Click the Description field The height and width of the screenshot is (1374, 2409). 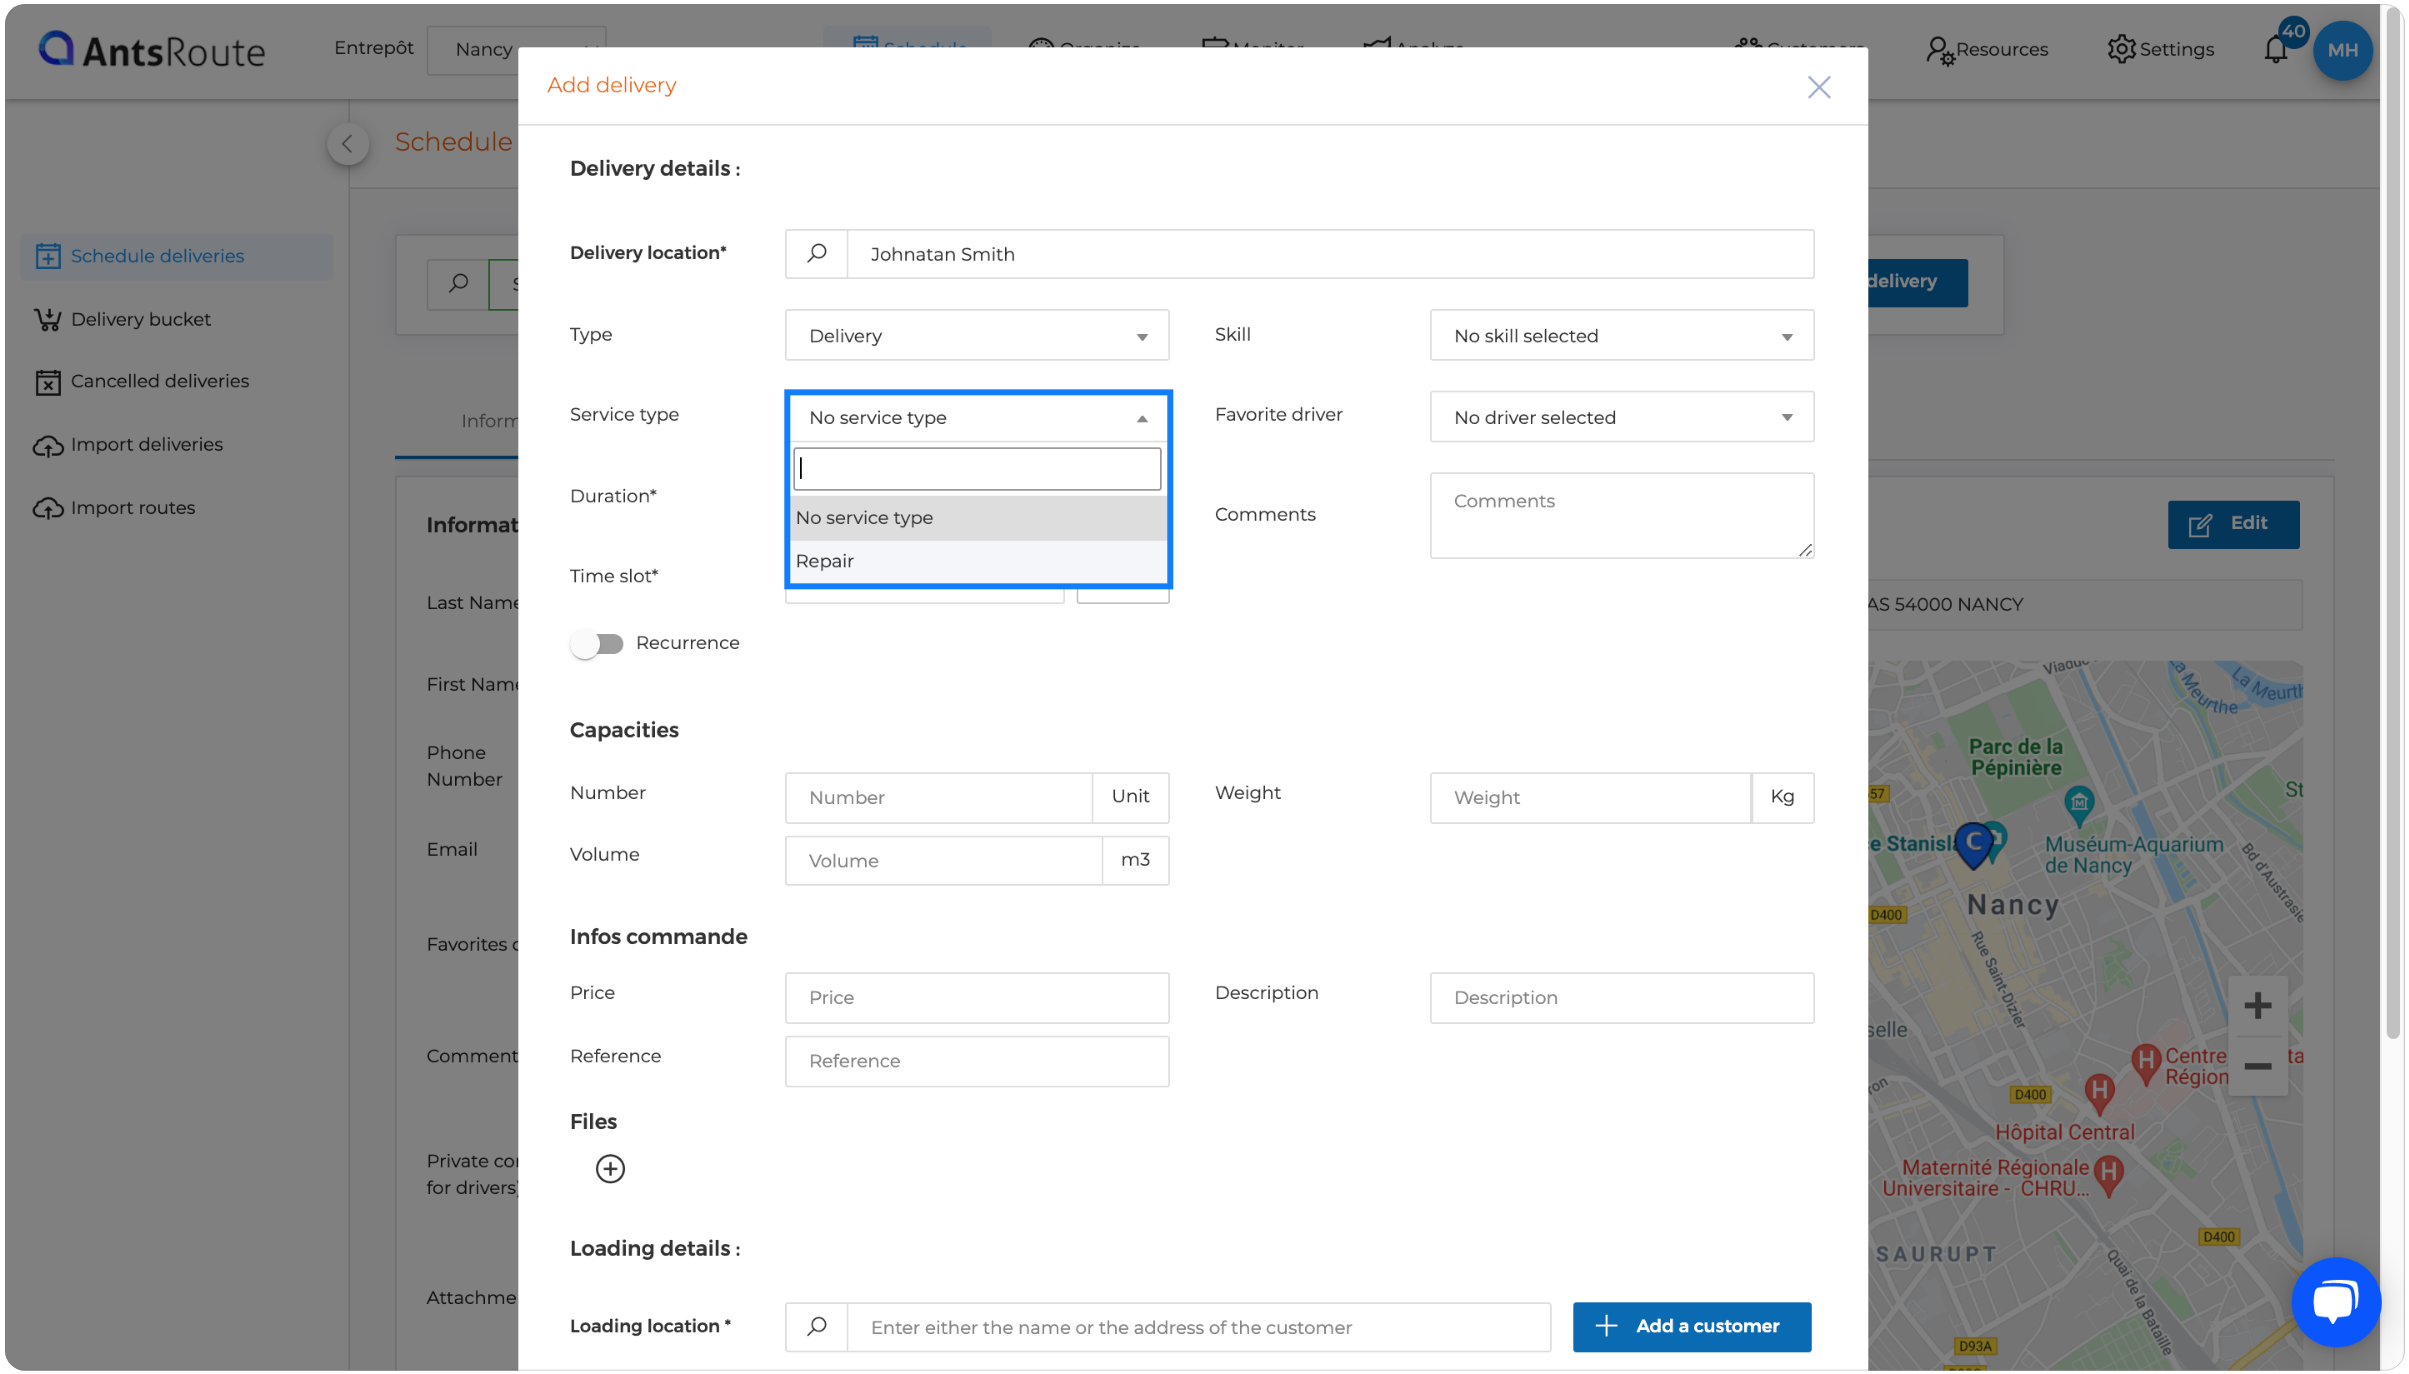(x=1621, y=997)
